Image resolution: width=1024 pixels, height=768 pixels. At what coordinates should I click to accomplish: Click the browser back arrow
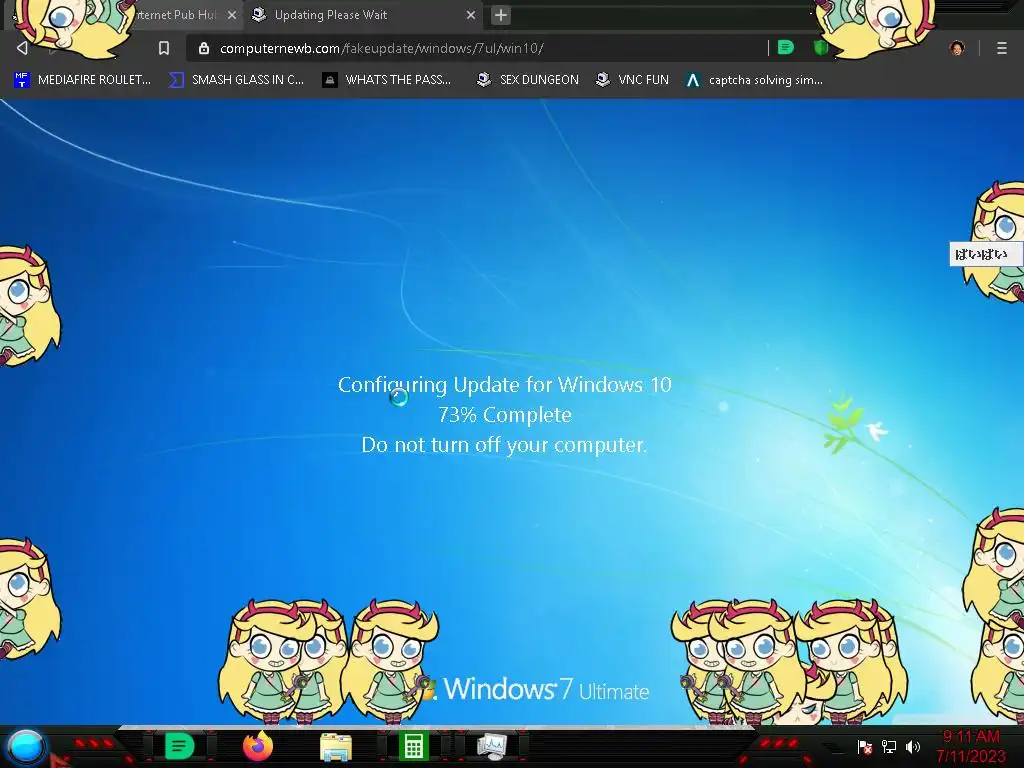(22, 48)
